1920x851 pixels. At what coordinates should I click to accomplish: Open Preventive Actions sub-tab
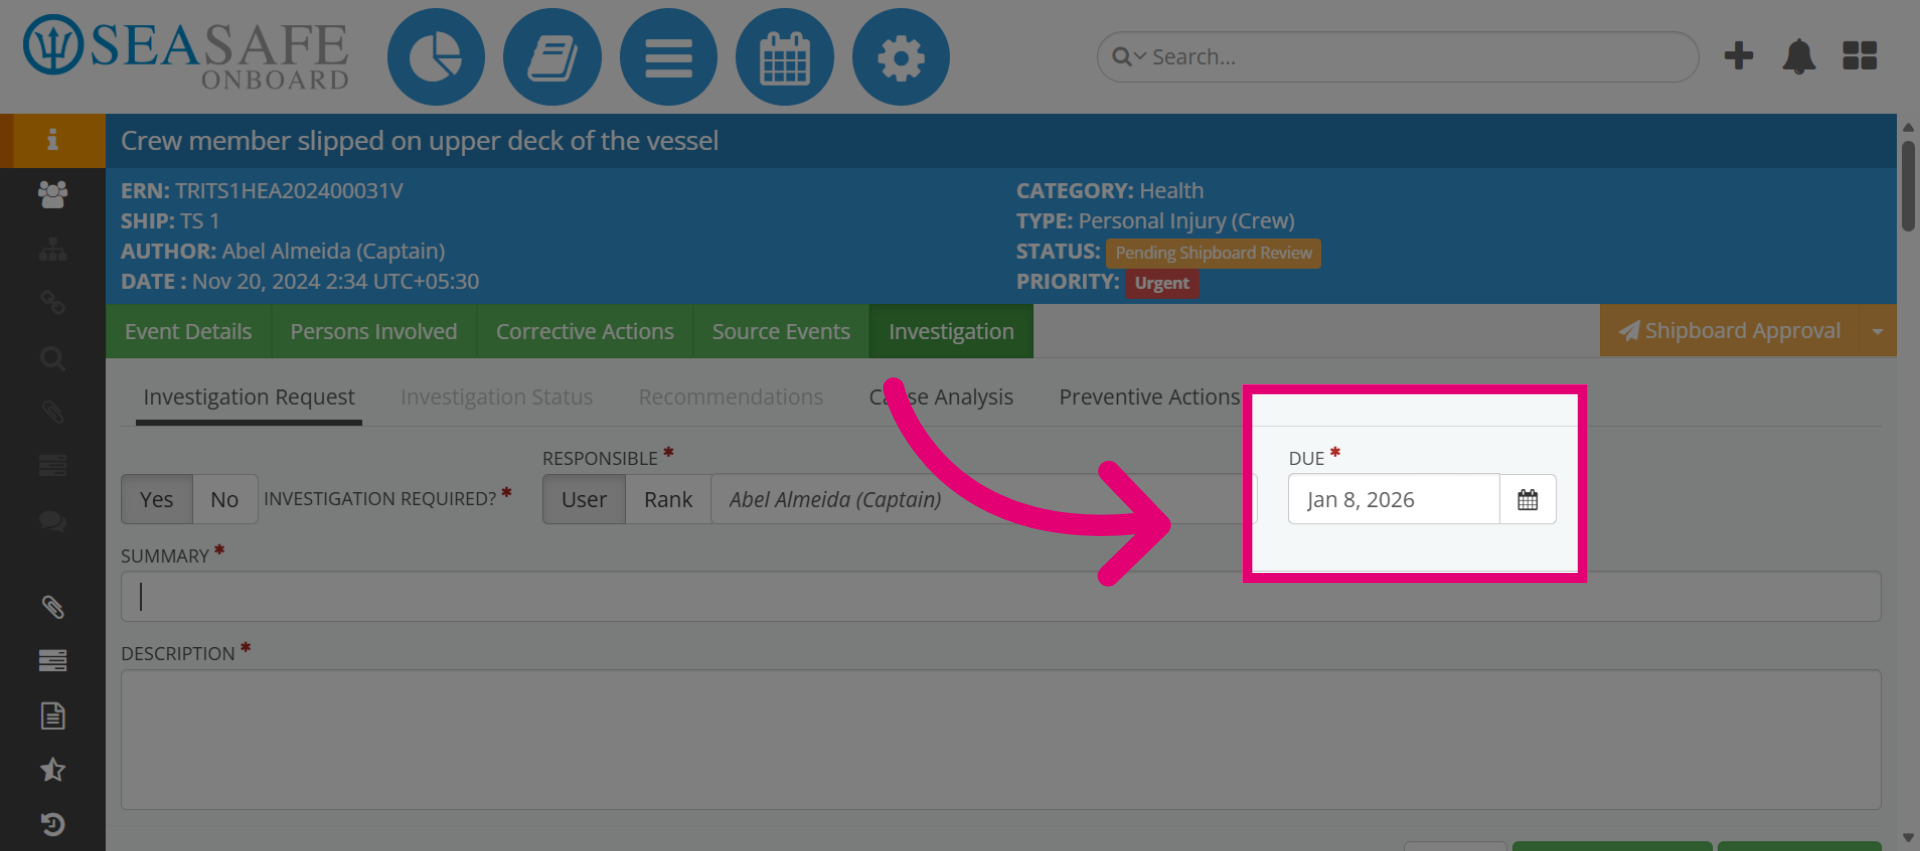[1149, 398]
